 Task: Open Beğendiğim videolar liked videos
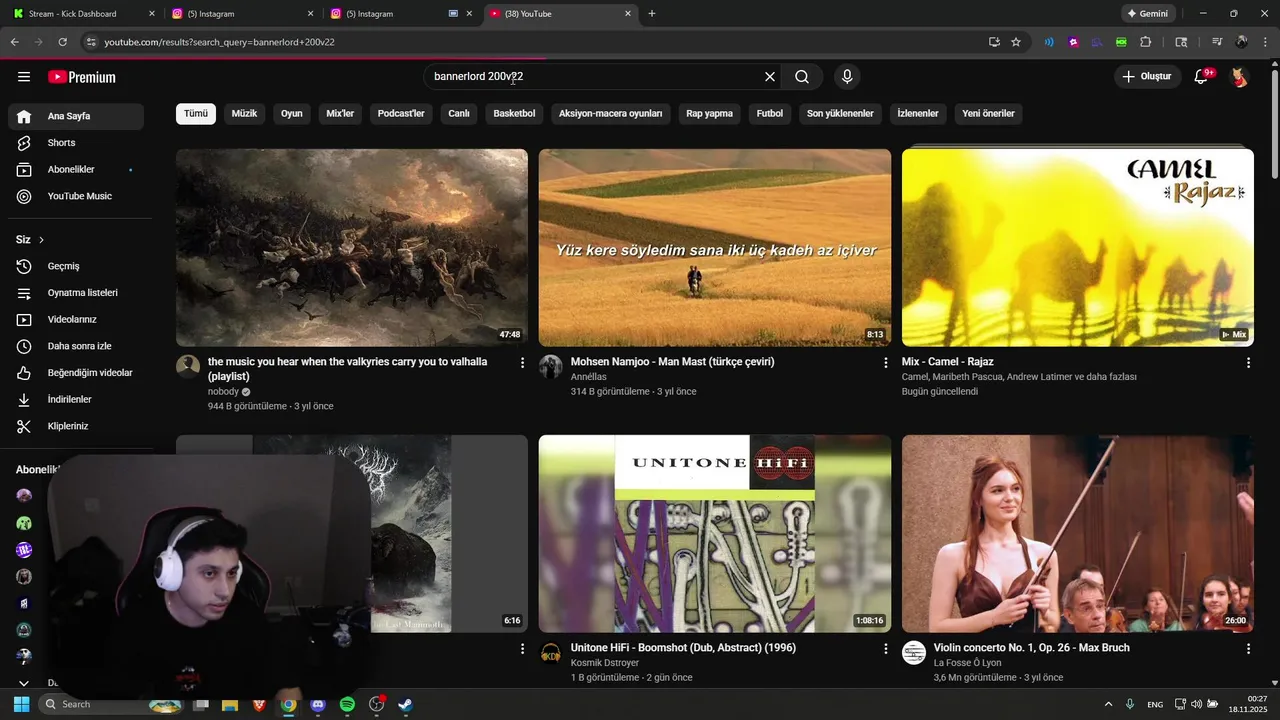[x=76, y=373]
